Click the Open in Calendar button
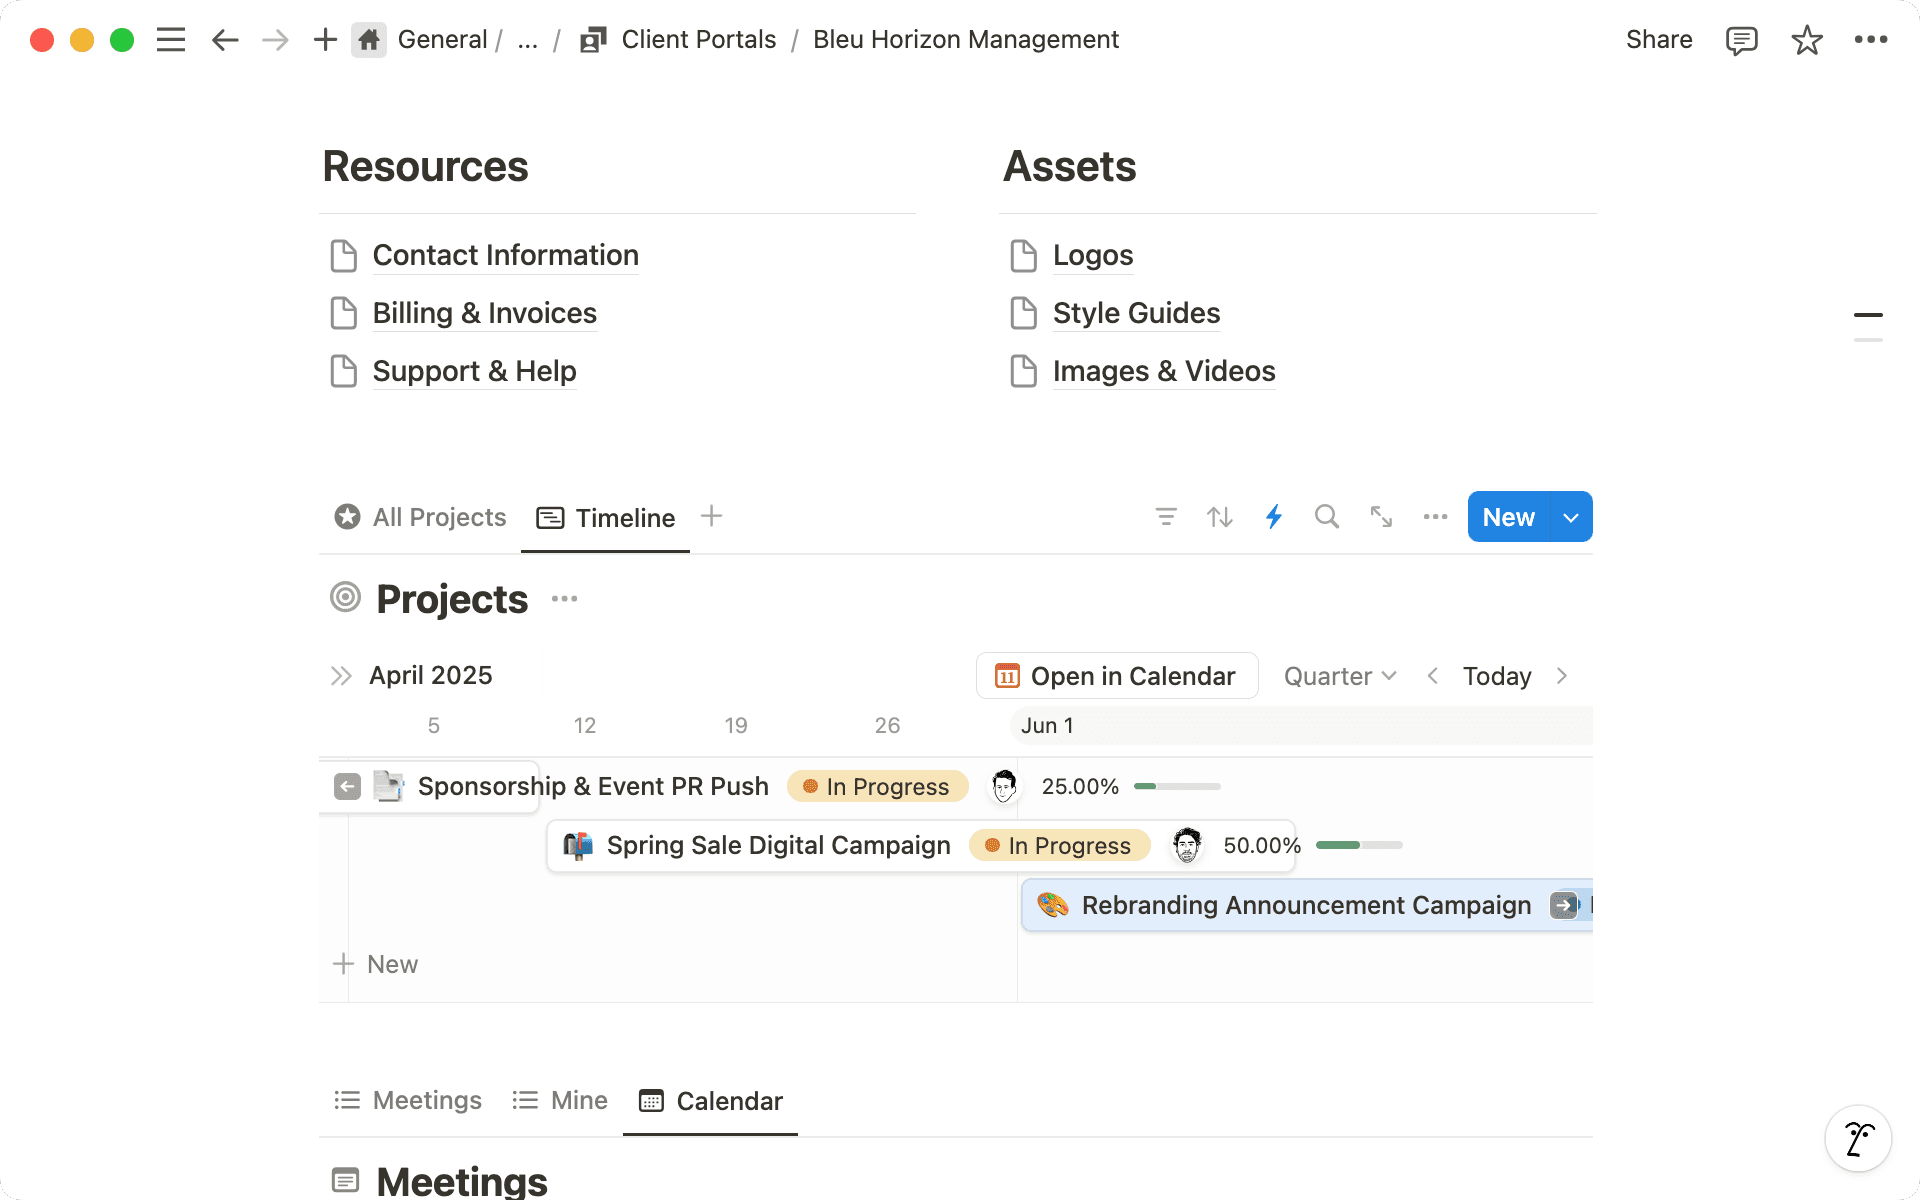1920x1200 pixels. 1116,675
